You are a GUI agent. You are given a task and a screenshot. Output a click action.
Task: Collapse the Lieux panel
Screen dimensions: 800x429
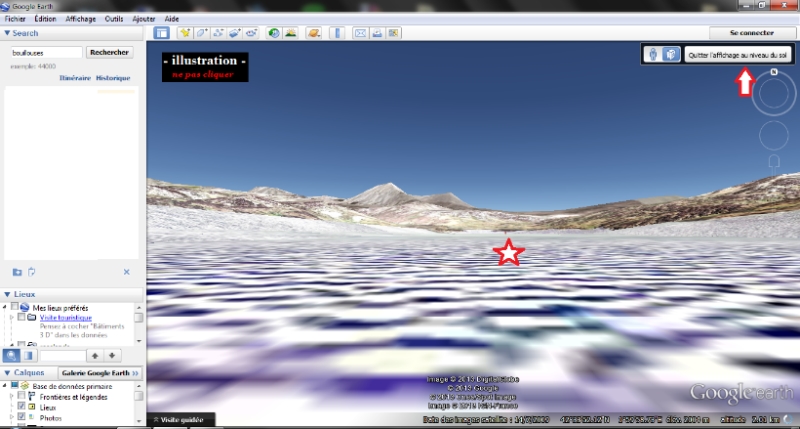pyautogui.click(x=8, y=295)
